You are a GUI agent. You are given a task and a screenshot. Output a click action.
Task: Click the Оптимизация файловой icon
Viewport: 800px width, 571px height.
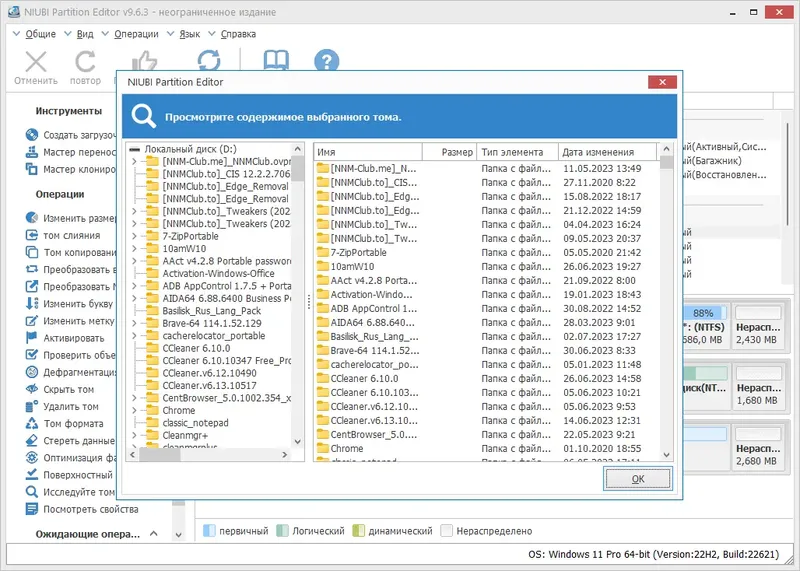coord(32,457)
